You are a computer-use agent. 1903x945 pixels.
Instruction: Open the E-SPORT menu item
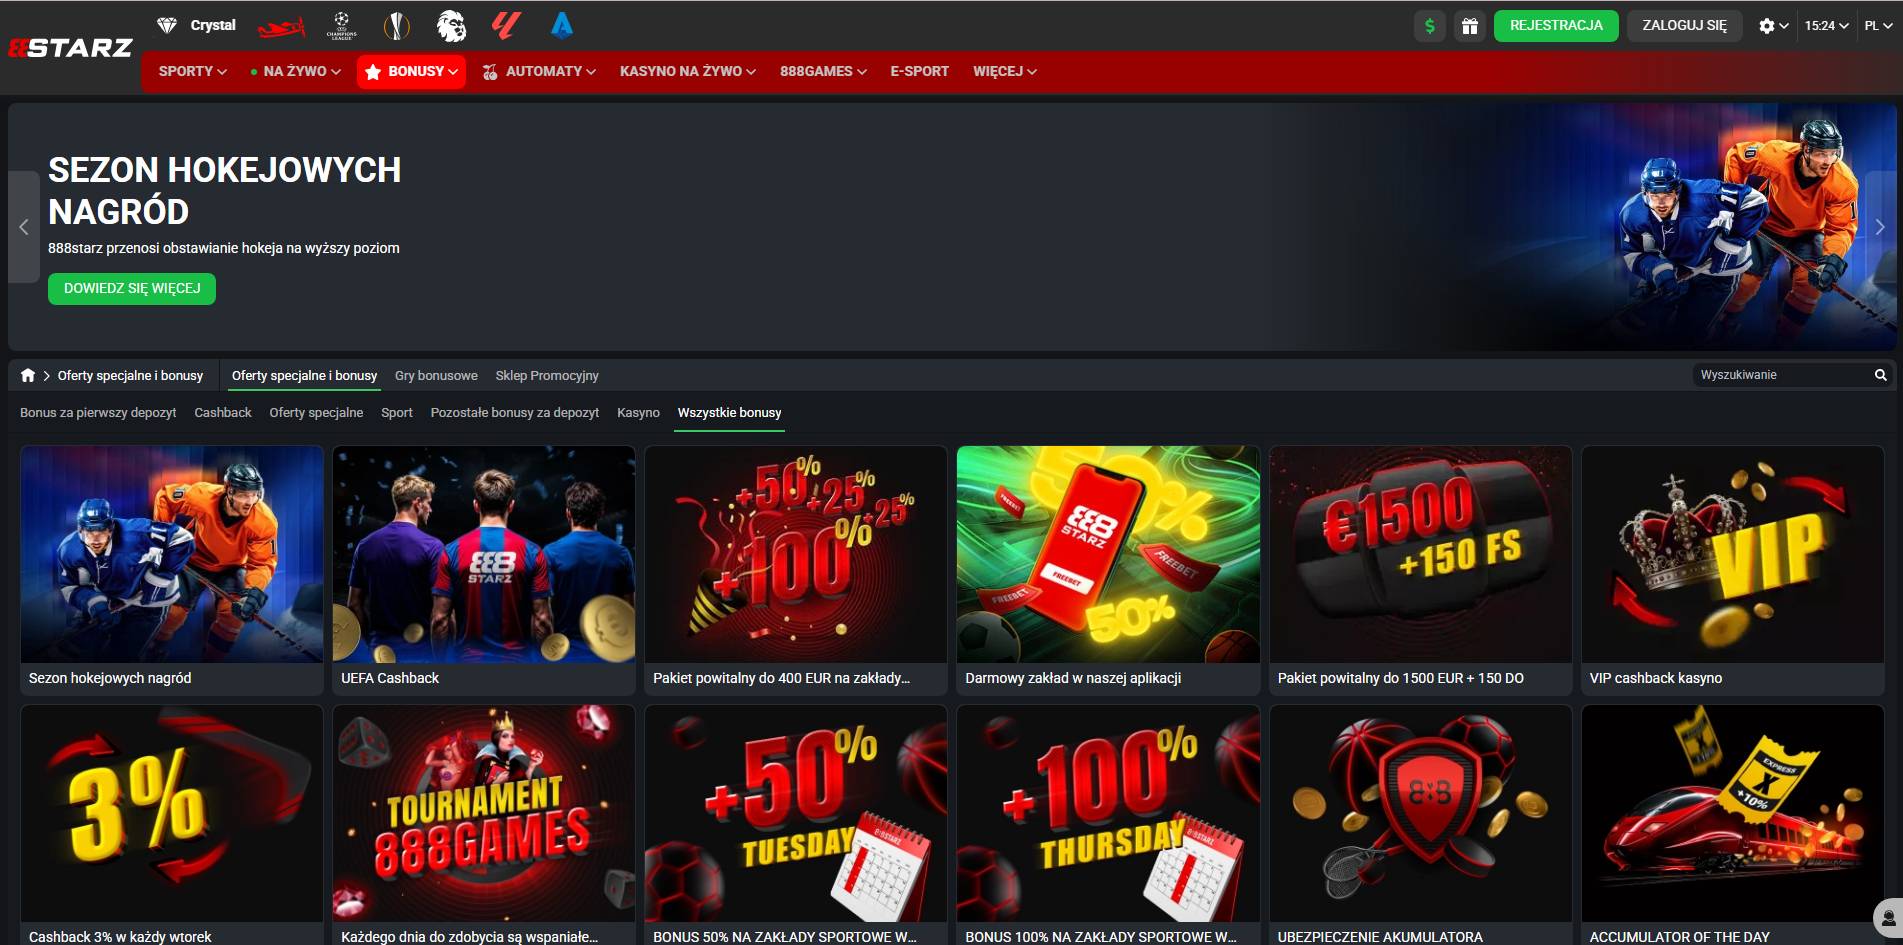click(x=919, y=71)
